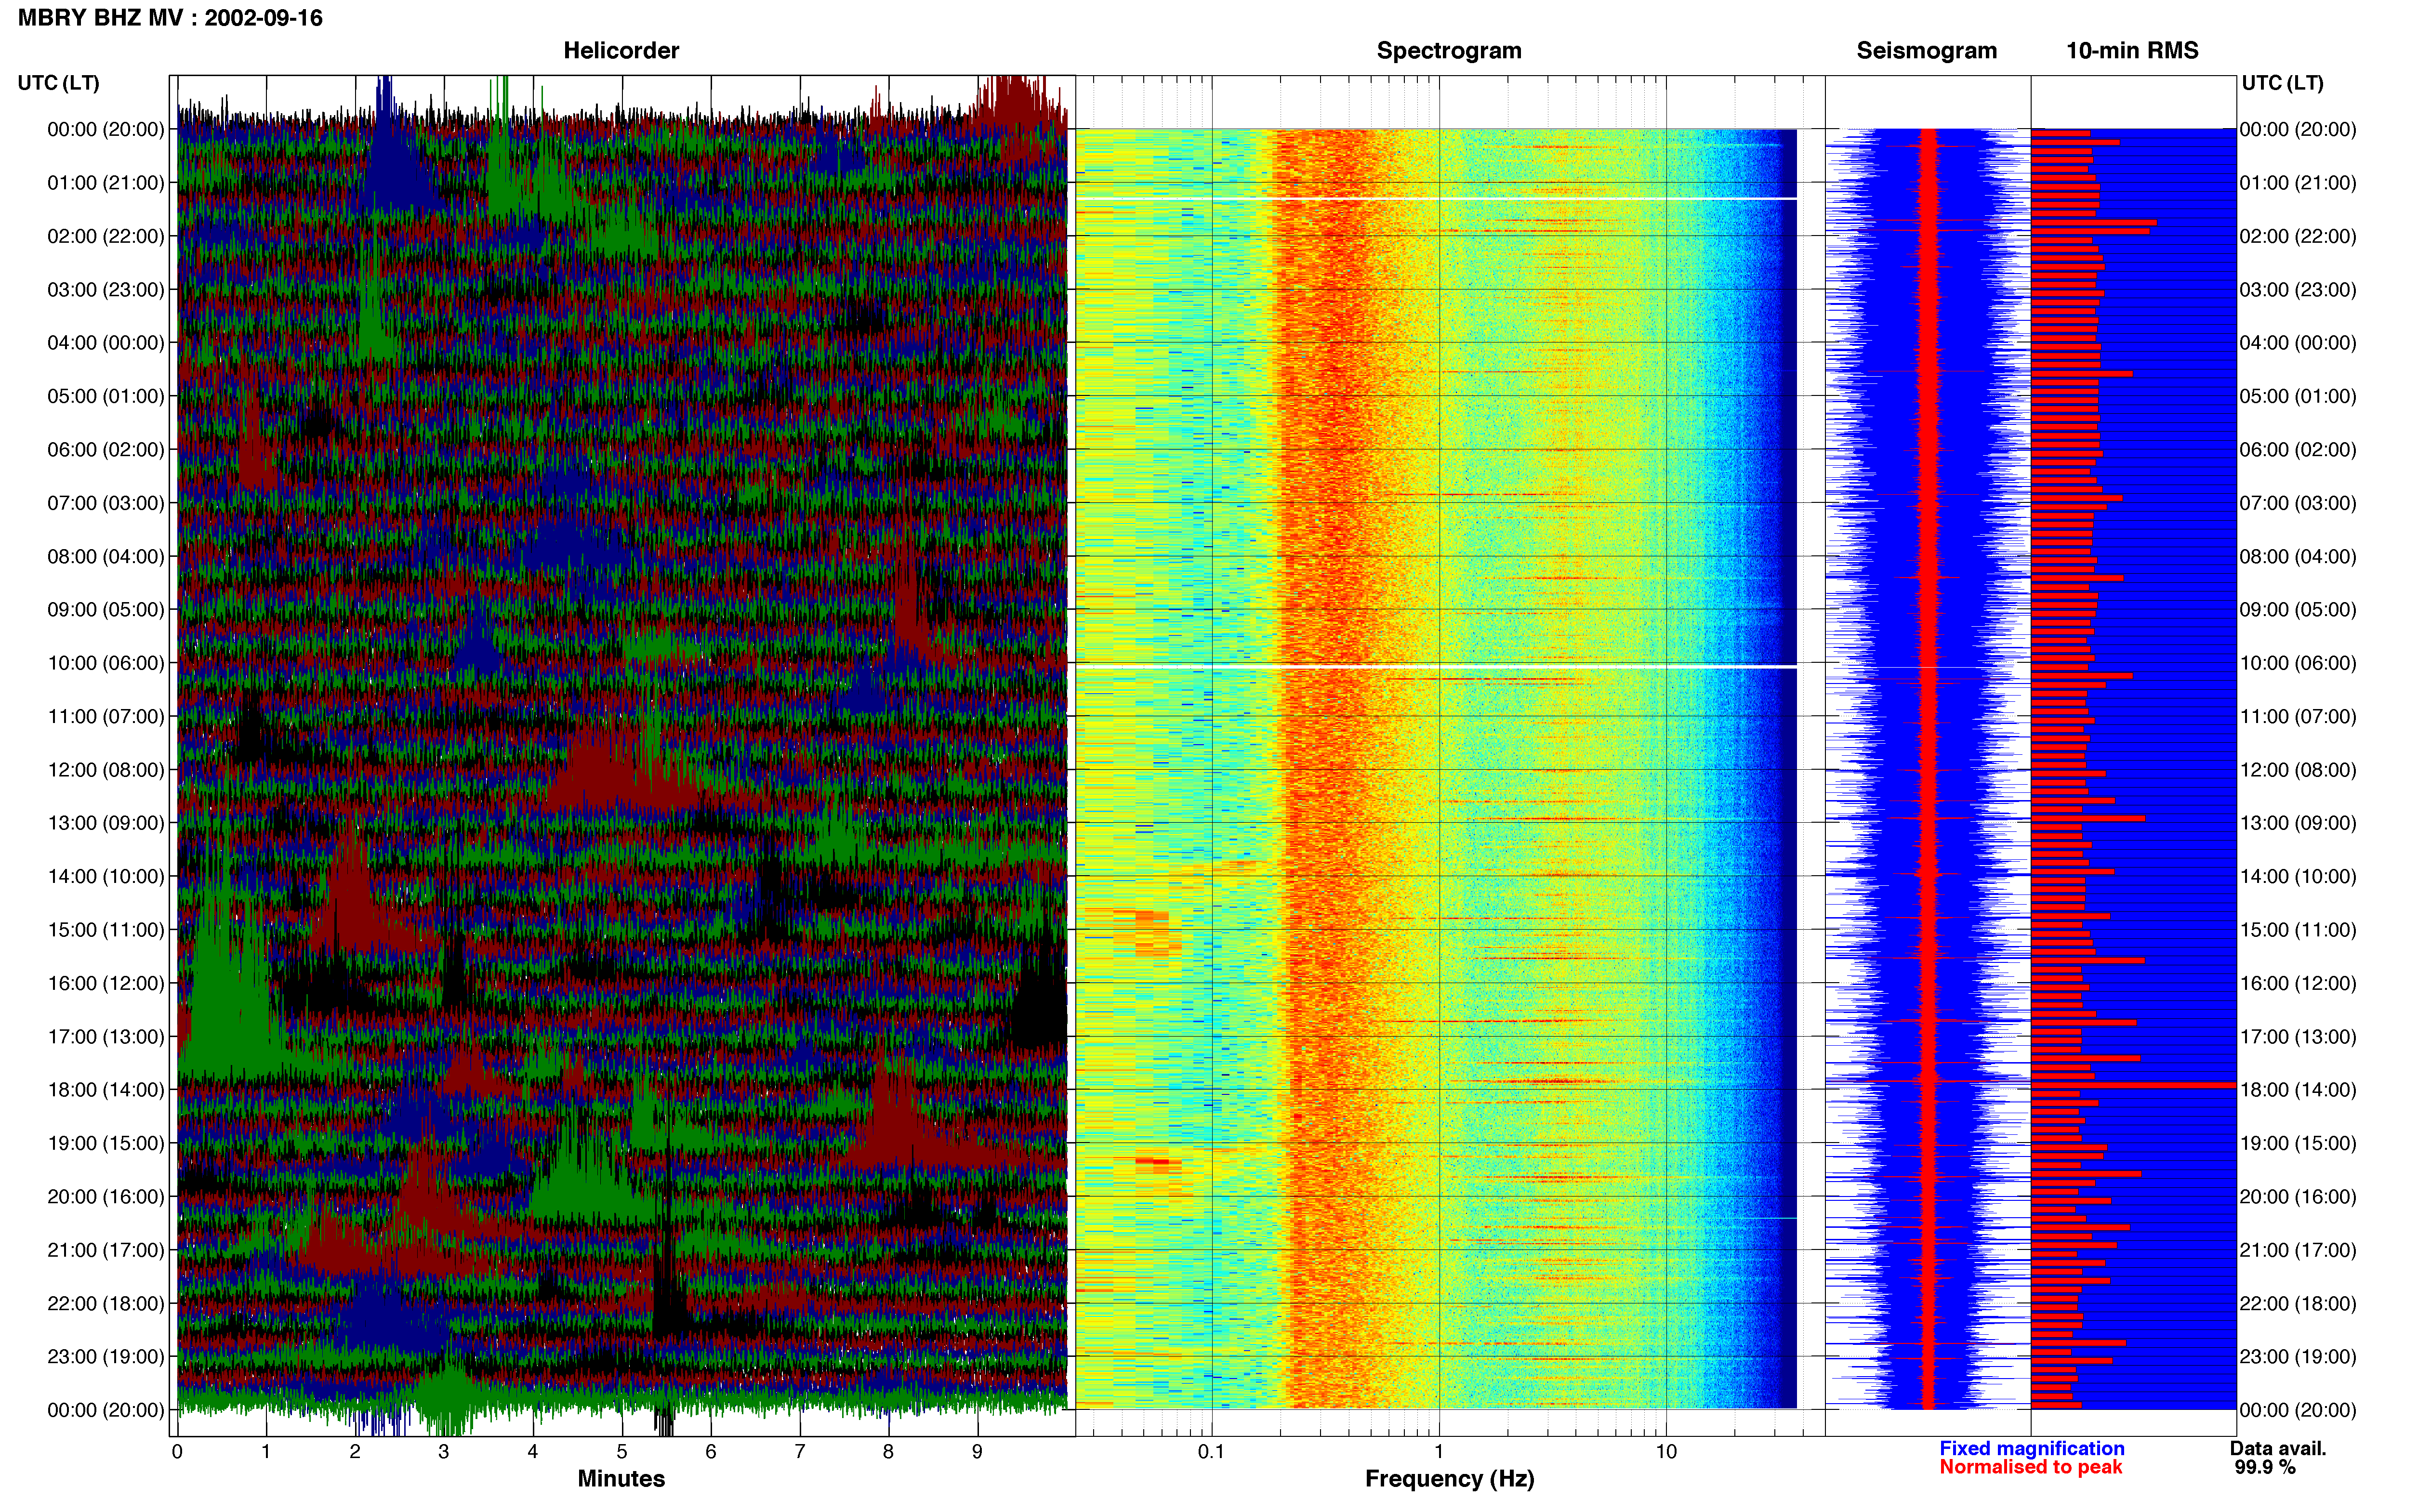Click the '8' tick on the Minutes axis
Viewport: 2418px width, 1512px height.
click(888, 1452)
